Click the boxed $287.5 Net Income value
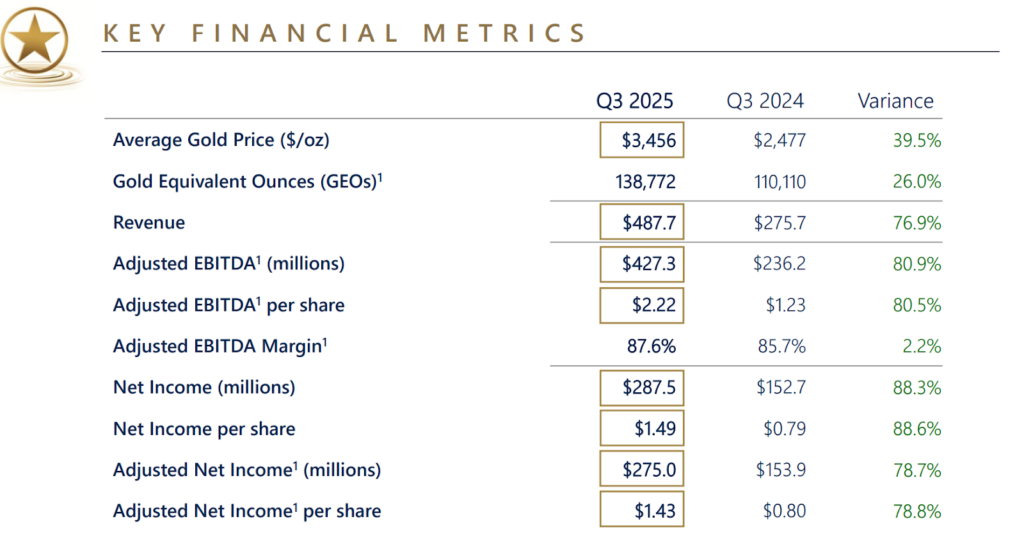This screenshot has height=540, width=1024. tap(641, 387)
